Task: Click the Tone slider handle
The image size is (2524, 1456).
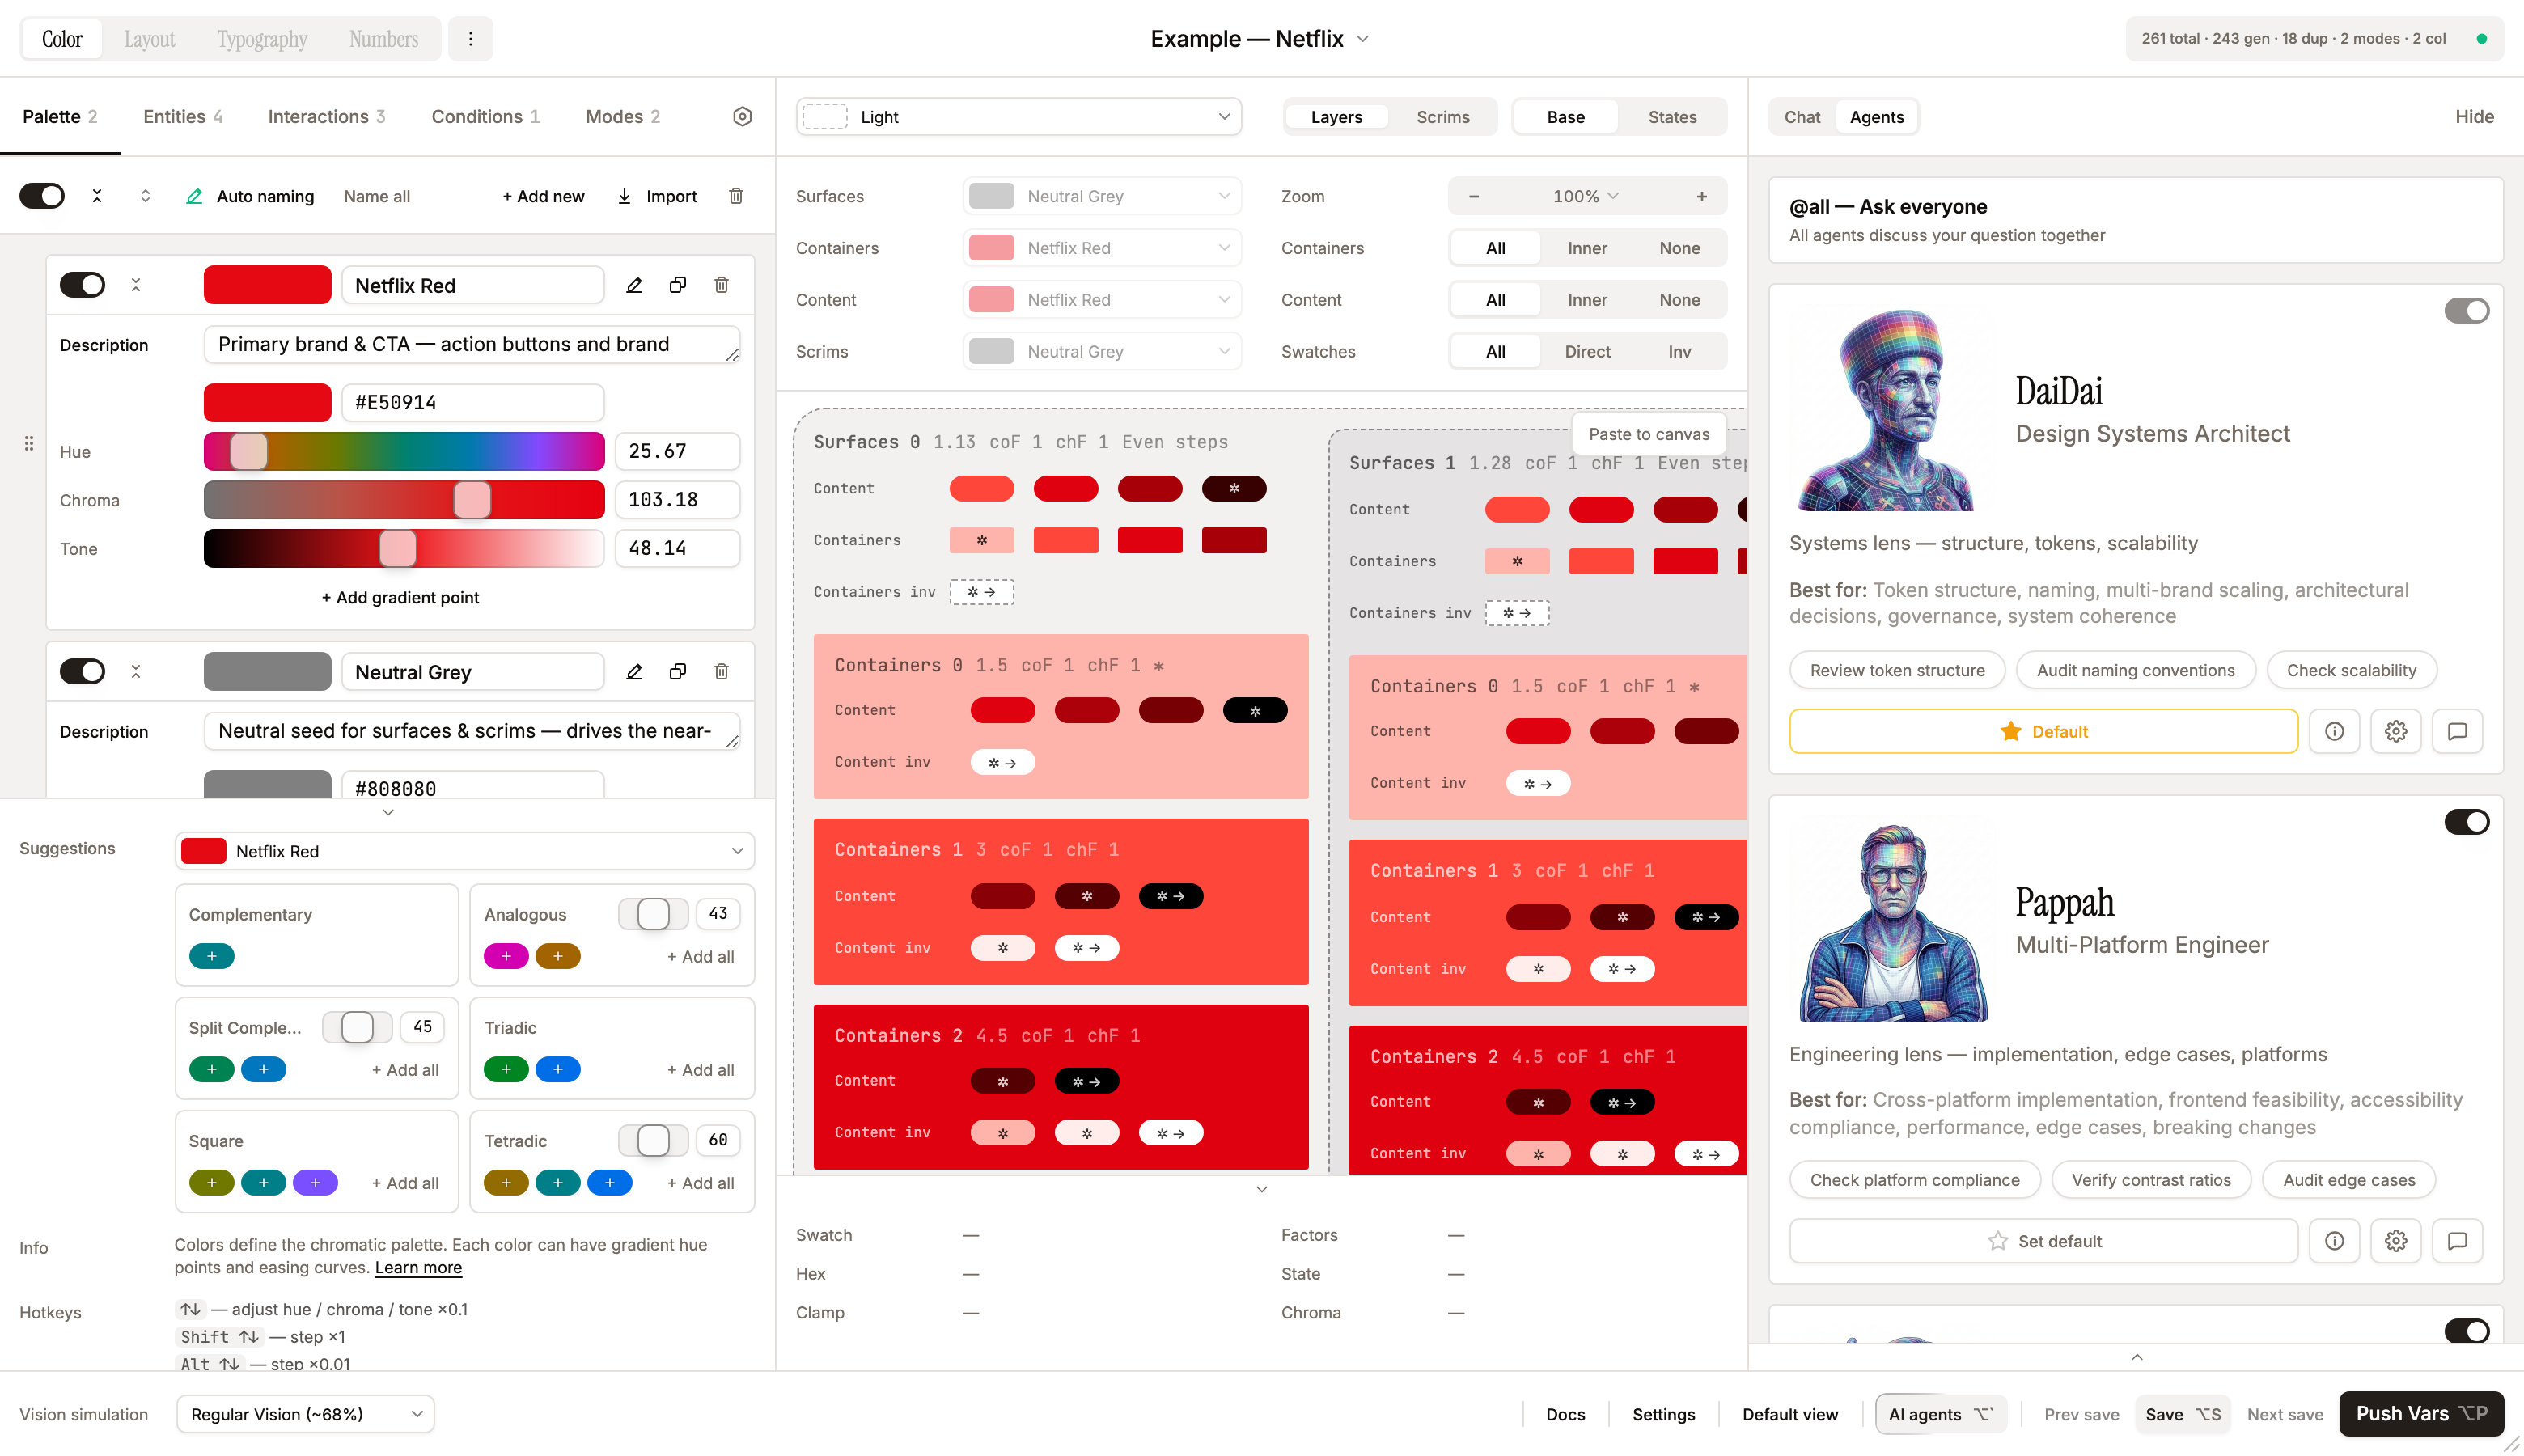Action: (x=398, y=549)
